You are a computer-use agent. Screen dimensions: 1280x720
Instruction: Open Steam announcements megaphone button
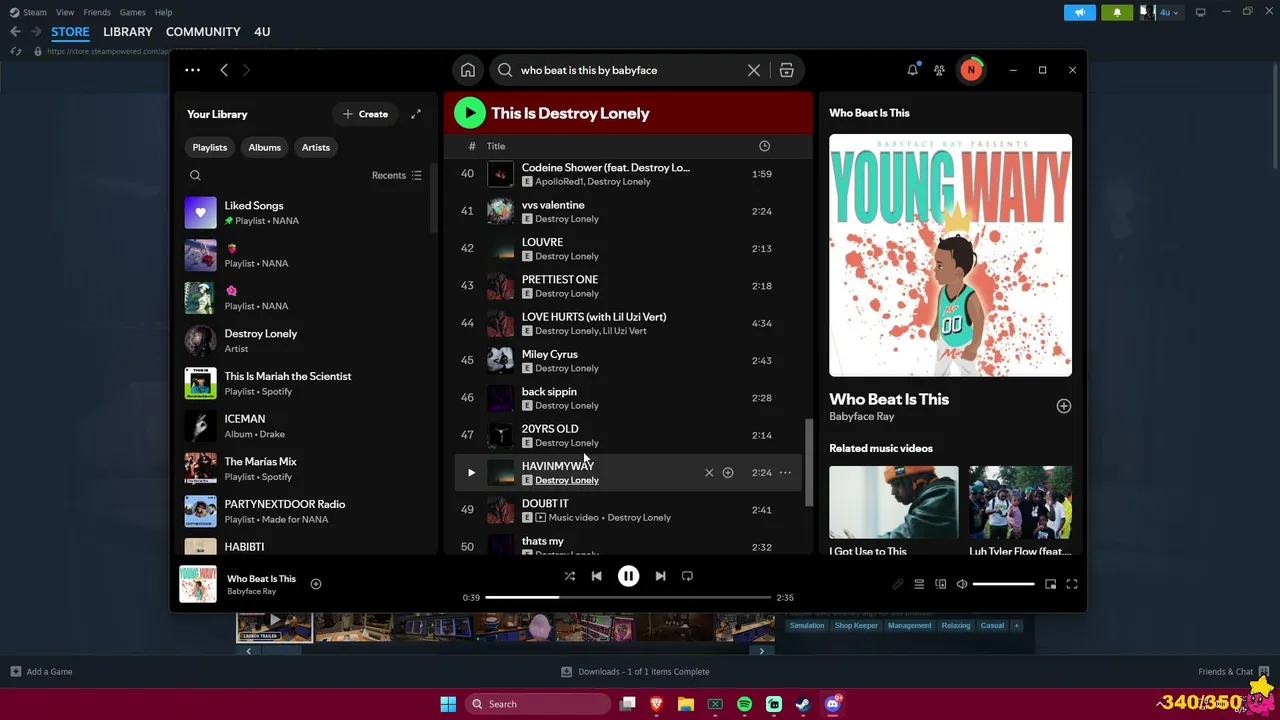[1080, 12]
